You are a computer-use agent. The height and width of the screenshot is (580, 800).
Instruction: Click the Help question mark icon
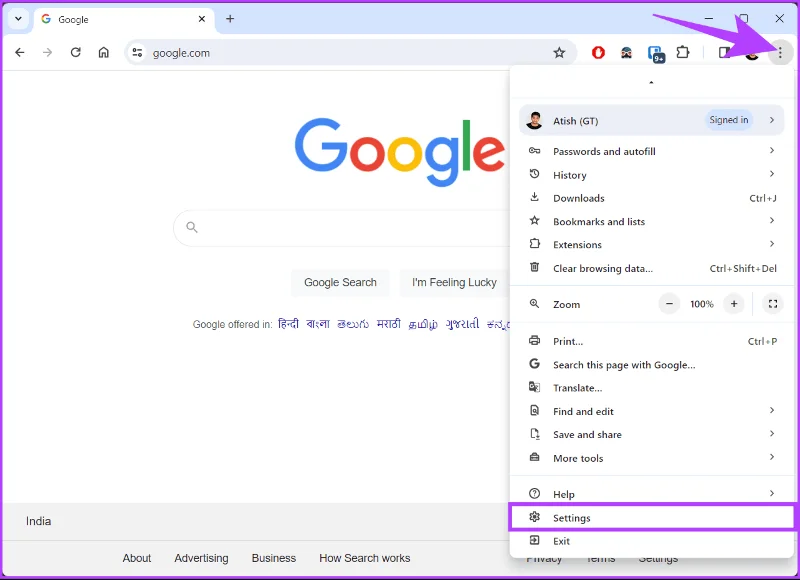pyautogui.click(x=534, y=493)
